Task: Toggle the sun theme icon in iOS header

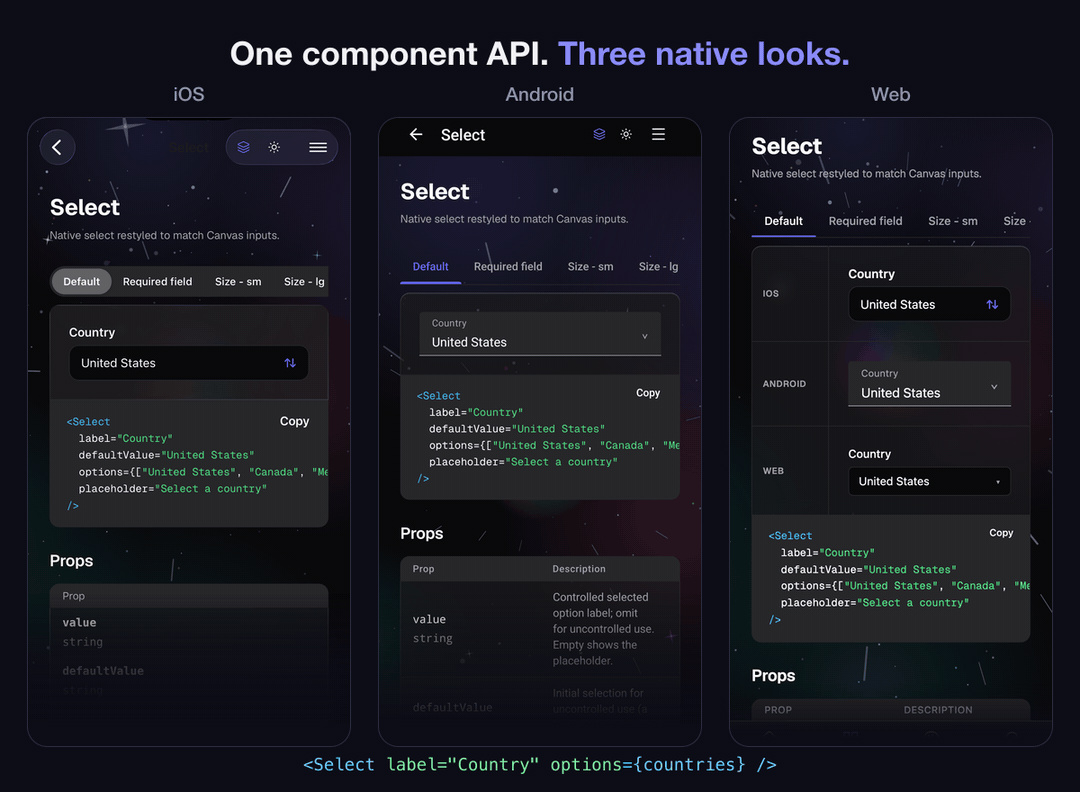Action: pos(274,147)
